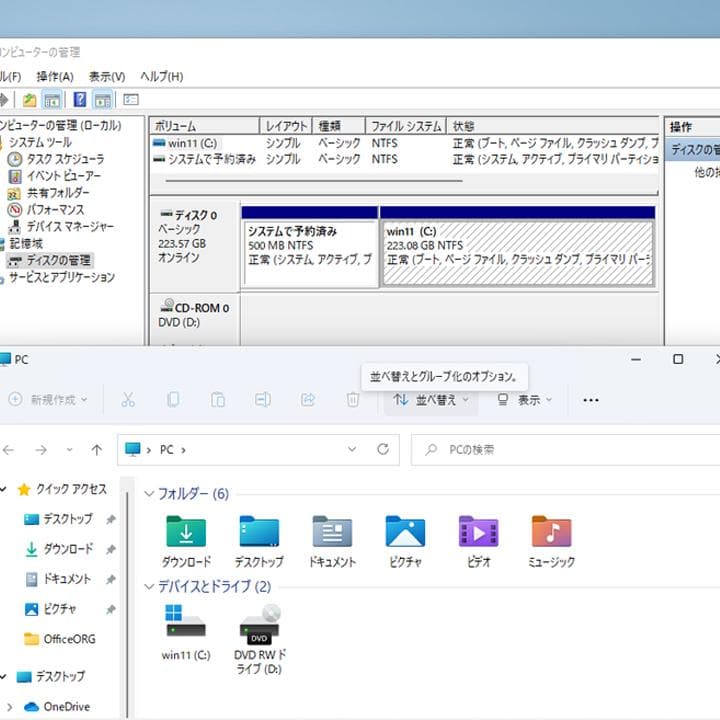Select ディスクの管理 in the tree
Screen dimensions: 720x720
click(x=58, y=260)
